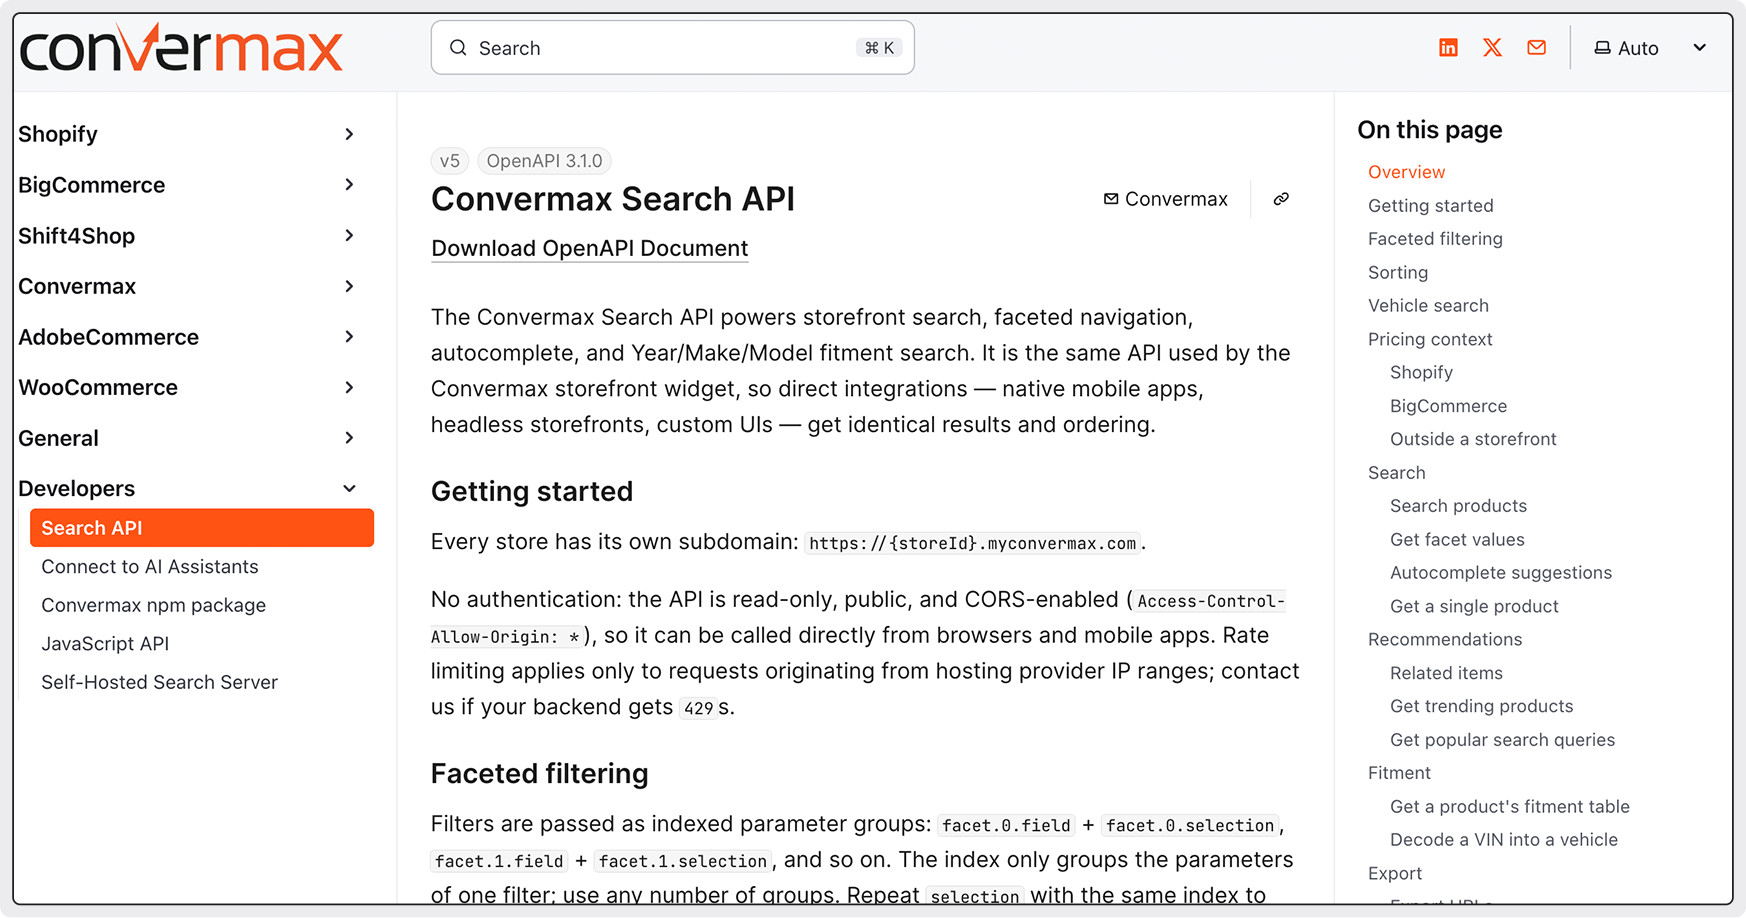Click the Convermax logo

coord(181,48)
